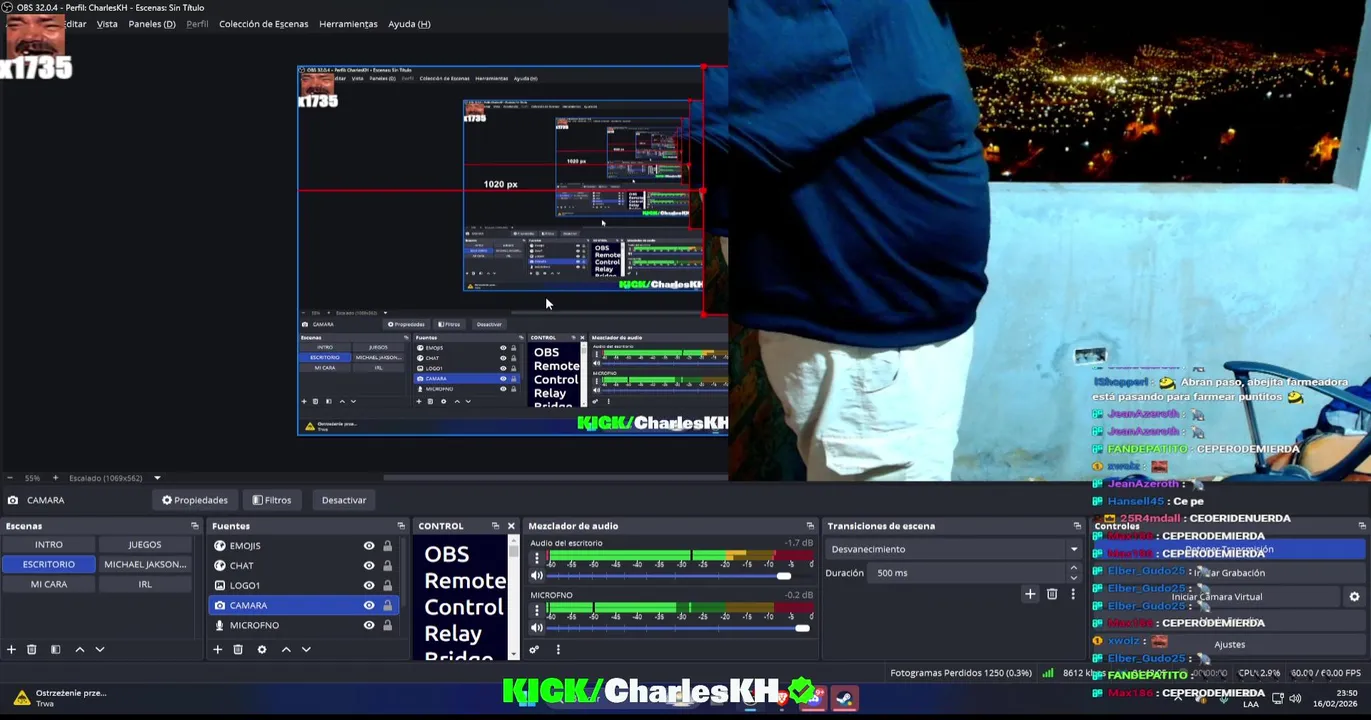Image resolution: width=1371 pixels, height=720 pixels.
Task: Open virtual camera settings gear
Action: [1354, 597]
